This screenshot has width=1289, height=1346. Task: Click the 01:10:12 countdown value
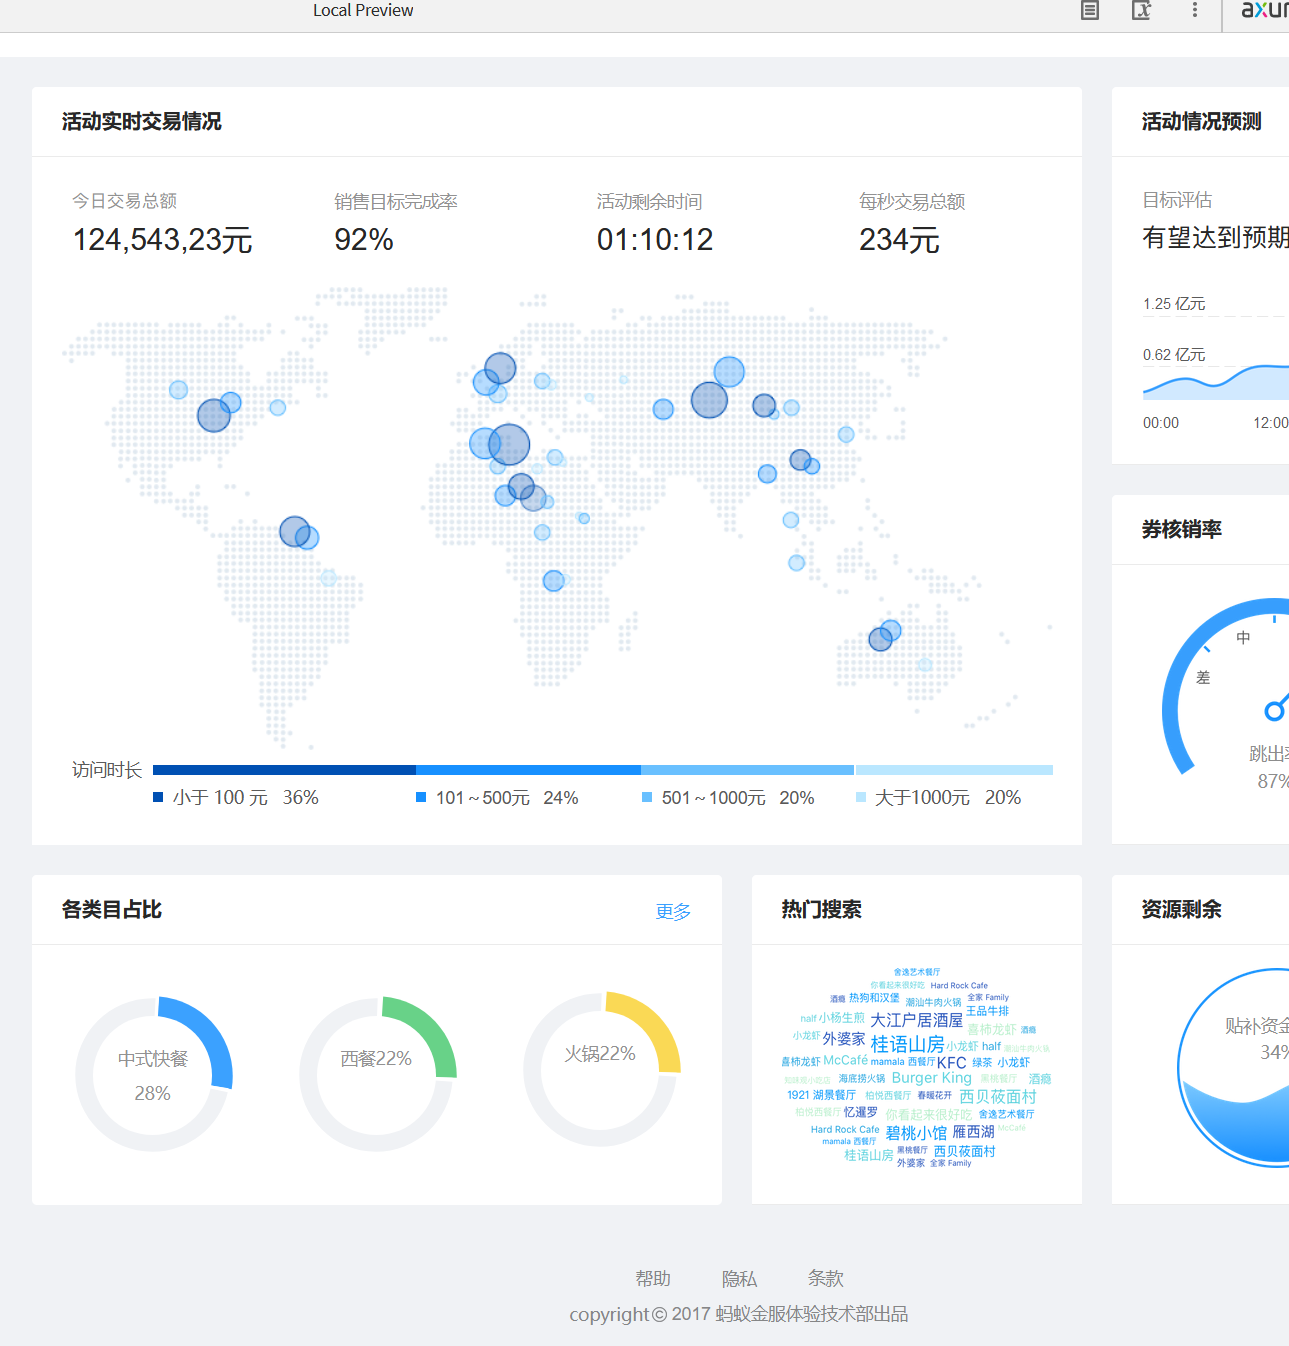[655, 240]
